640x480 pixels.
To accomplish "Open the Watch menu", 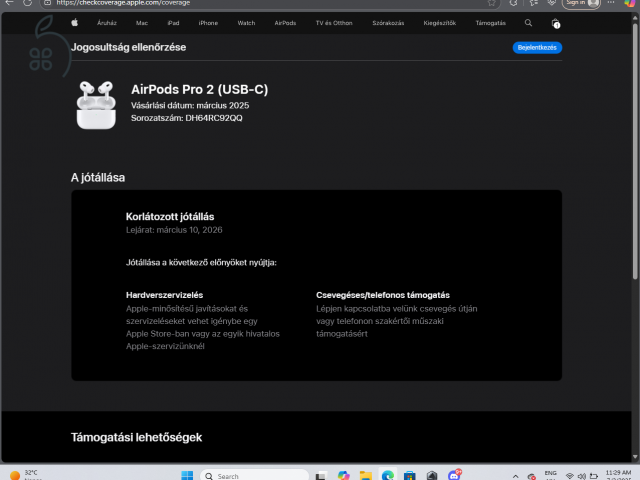I will [246, 23].
